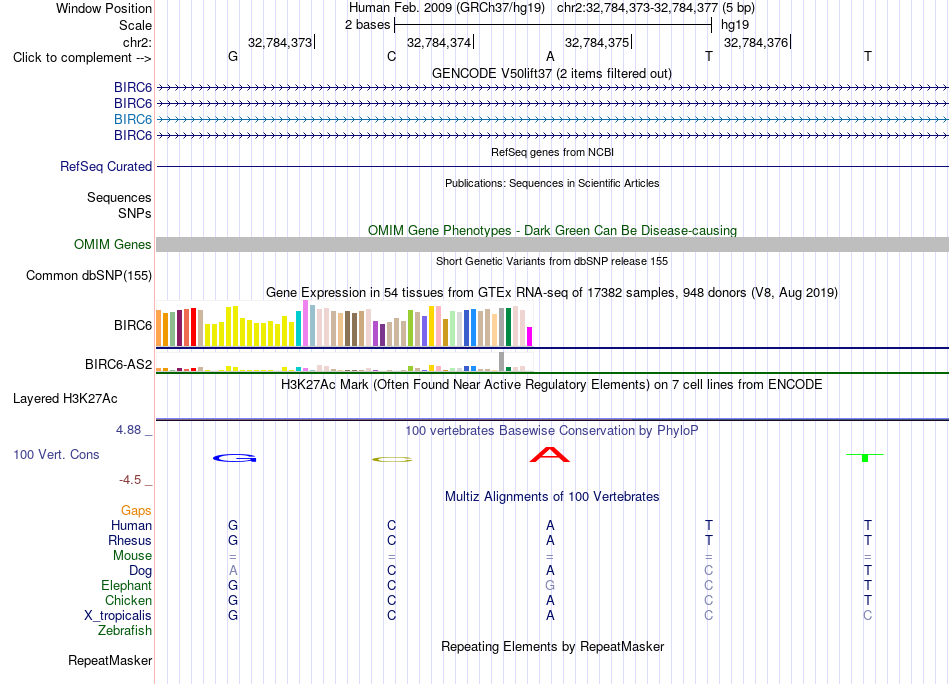Click the 100 Vert. Cons label
Screen dimensions: 950x684
coord(56,454)
